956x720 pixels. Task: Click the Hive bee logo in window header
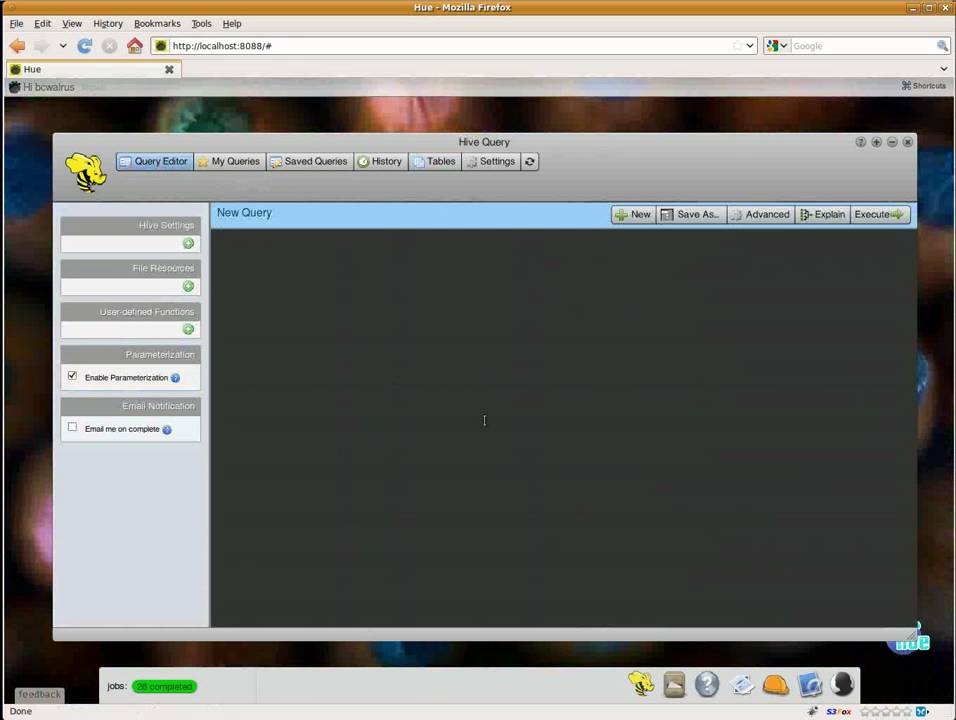coord(85,173)
